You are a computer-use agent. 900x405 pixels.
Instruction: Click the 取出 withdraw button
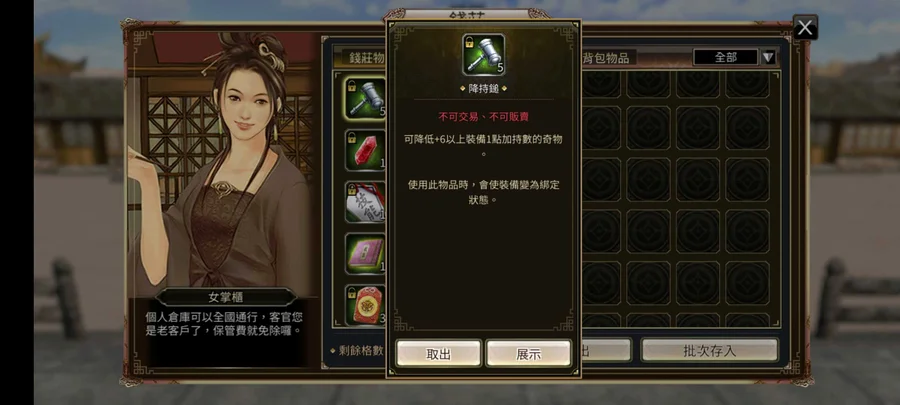pos(439,354)
